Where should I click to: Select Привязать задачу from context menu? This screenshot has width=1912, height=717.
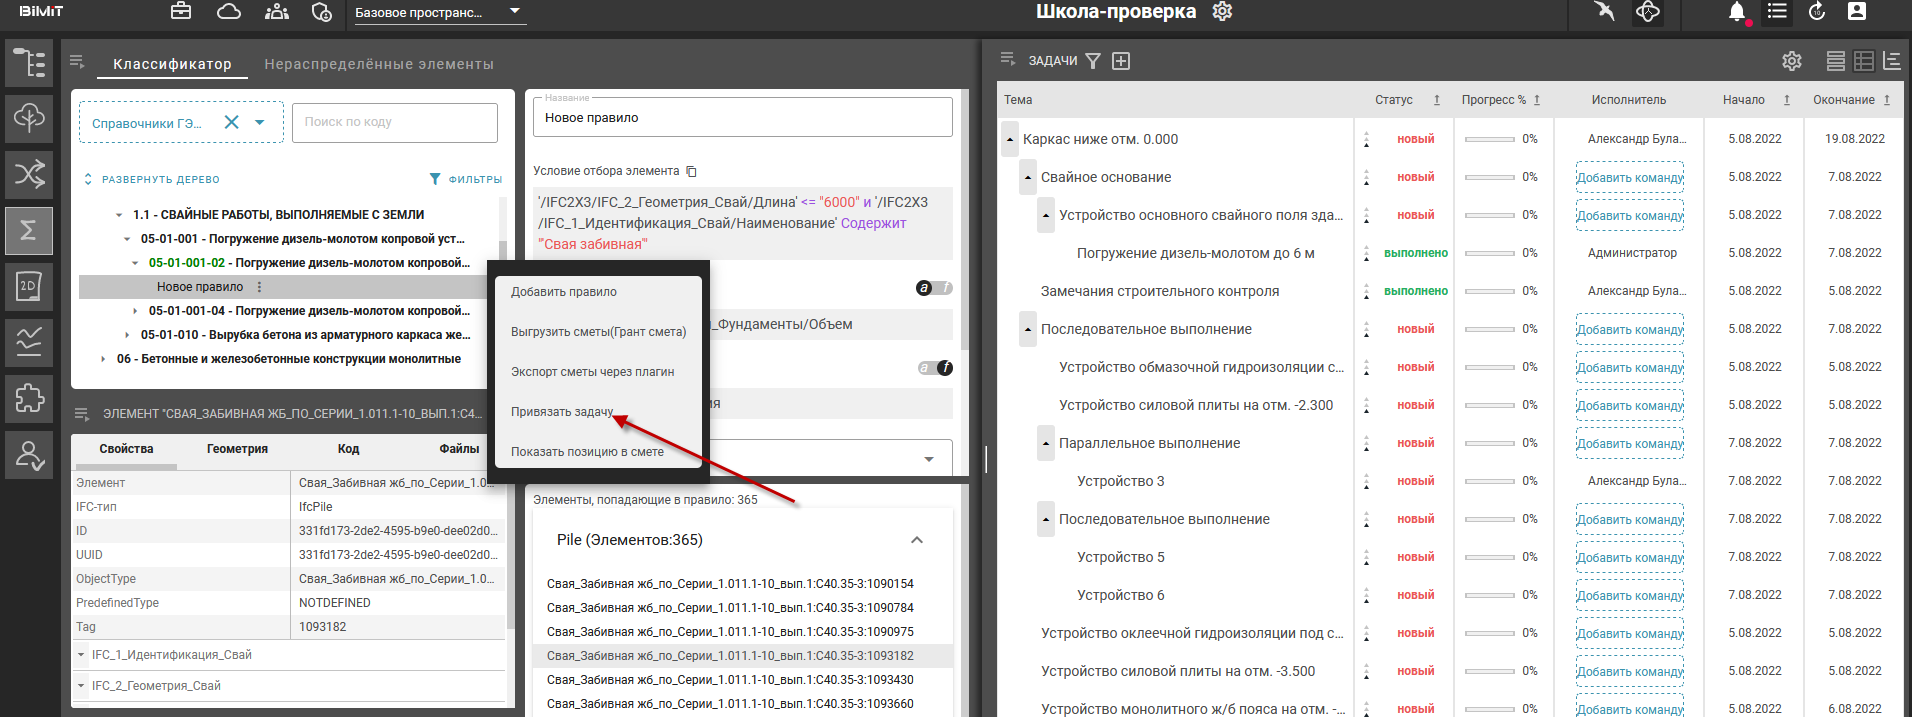[562, 412]
